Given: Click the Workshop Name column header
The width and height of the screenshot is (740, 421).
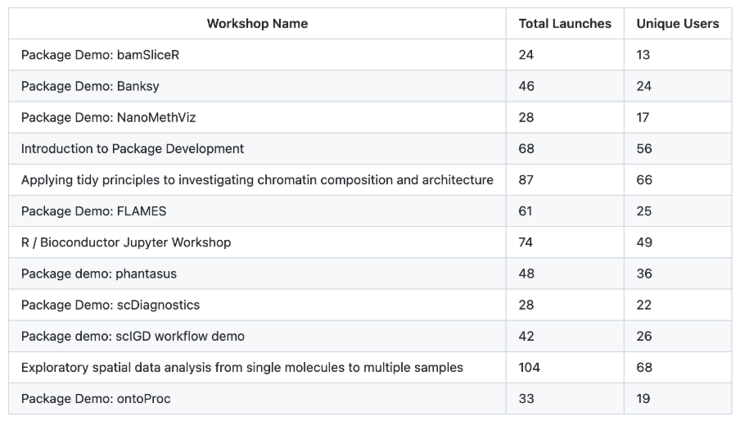Looking at the screenshot, I should 257,23.
